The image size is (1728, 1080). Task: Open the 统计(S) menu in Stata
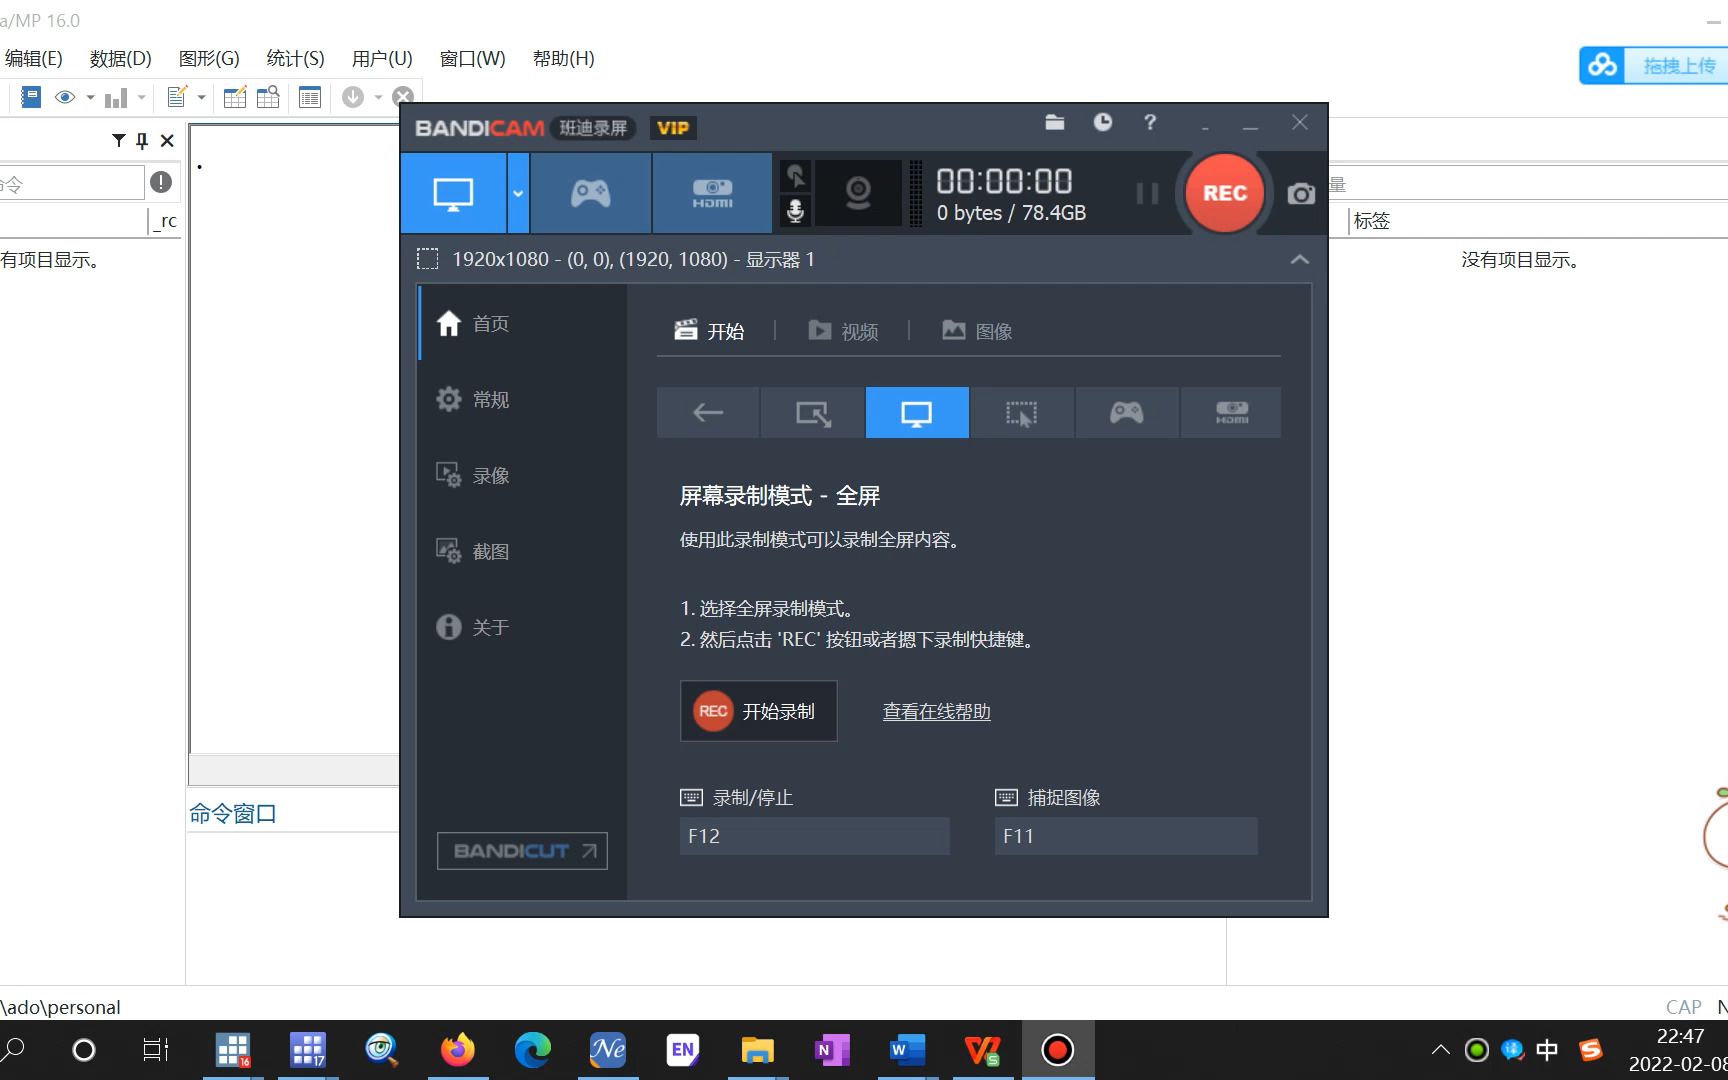[295, 59]
